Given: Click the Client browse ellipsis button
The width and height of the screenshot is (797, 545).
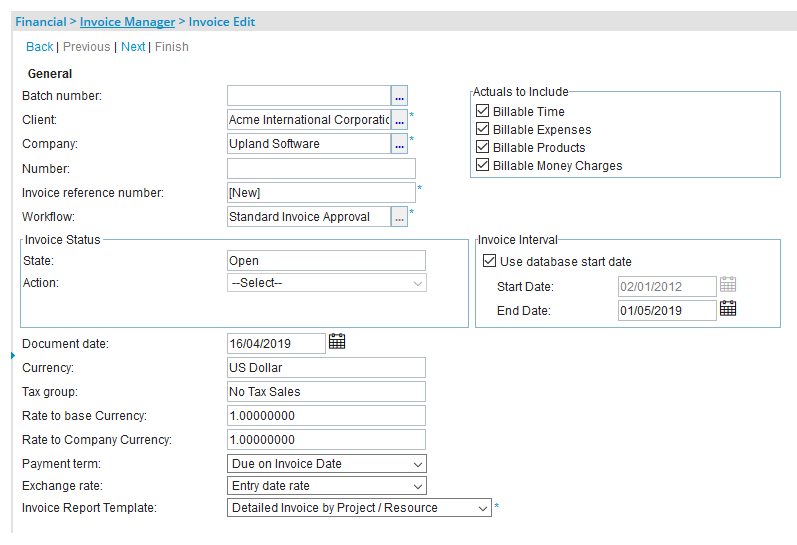Looking at the screenshot, I should coord(399,120).
